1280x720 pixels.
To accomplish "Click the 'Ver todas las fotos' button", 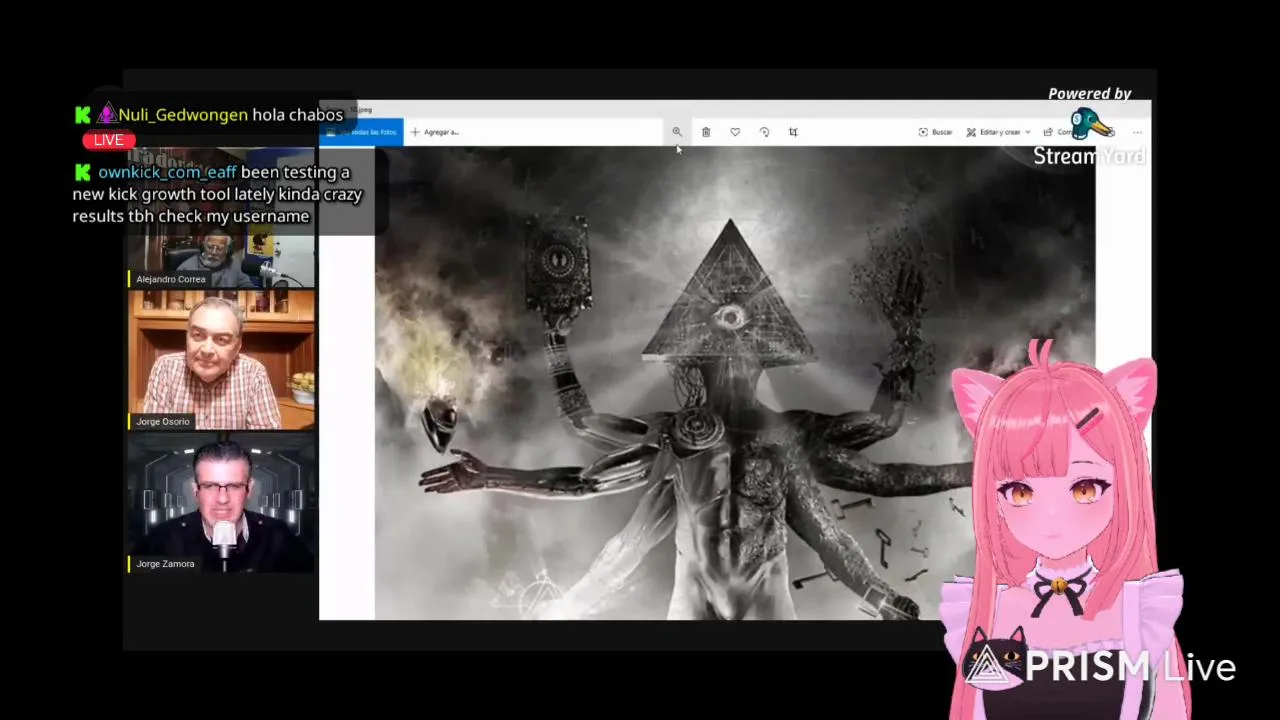I will (361, 132).
